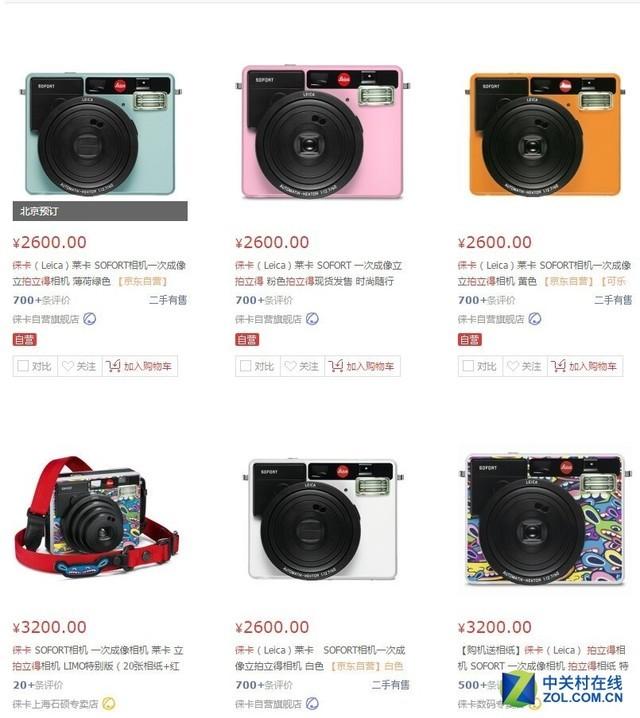This screenshot has width=640, height=718.
Task: Open the 700+ reviews link for the orange camera
Action: [x=486, y=300]
